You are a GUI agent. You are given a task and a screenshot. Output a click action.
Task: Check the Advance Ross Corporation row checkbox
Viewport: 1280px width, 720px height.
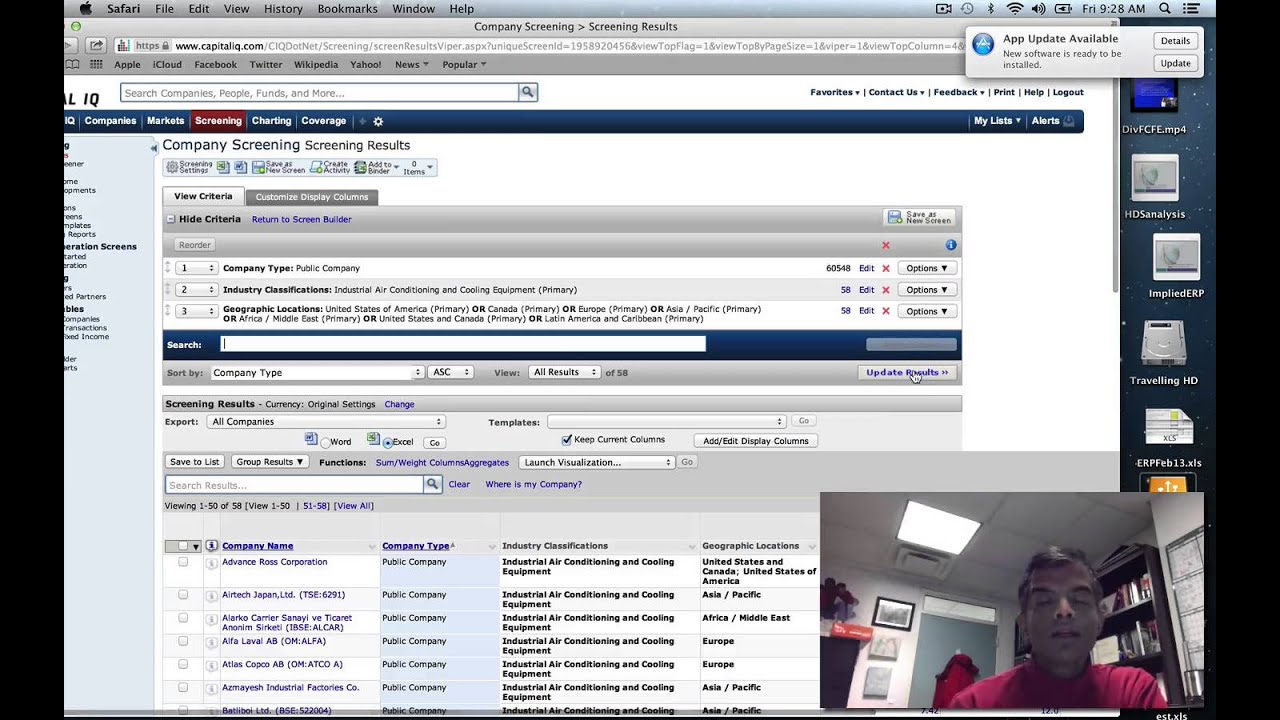pos(183,562)
